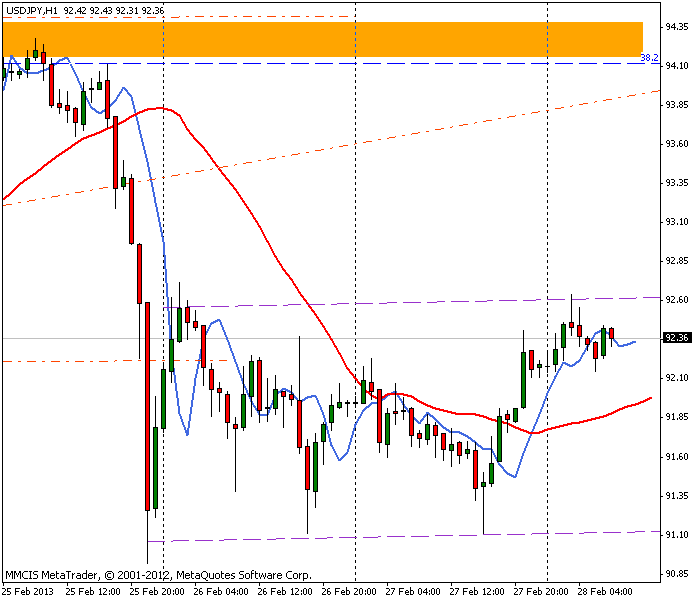Click the 92.85 price axis label
The width and height of the screenshot is (700, 600).
point(676,261)
